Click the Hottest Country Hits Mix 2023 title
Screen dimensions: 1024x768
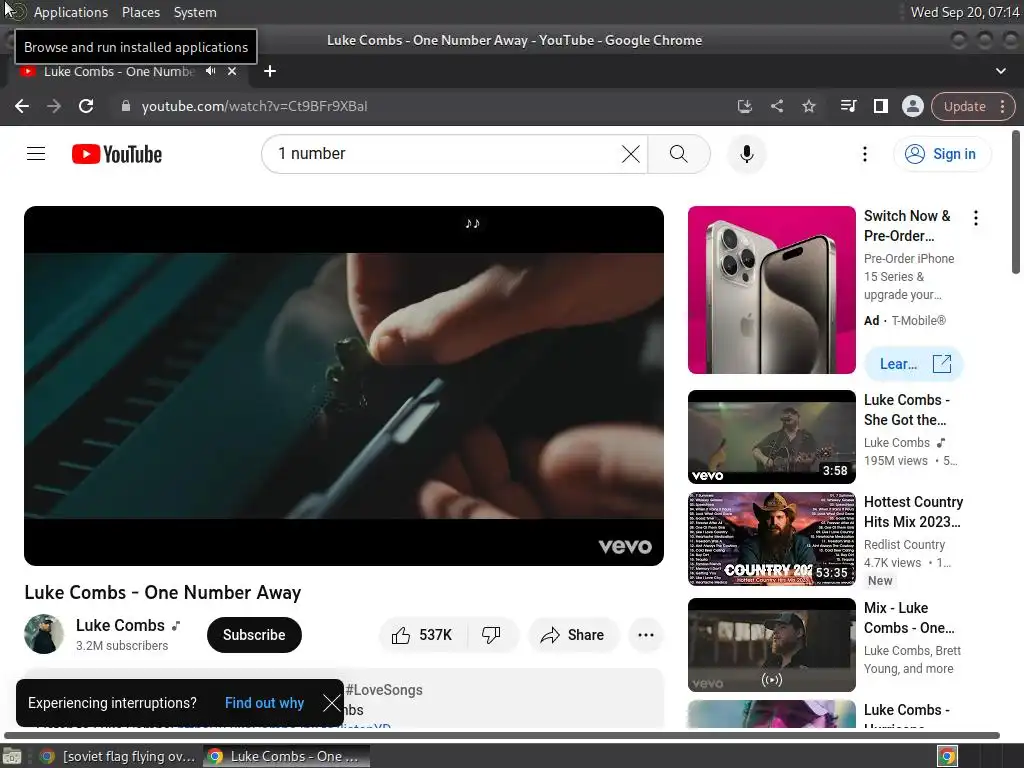point(913,512)
